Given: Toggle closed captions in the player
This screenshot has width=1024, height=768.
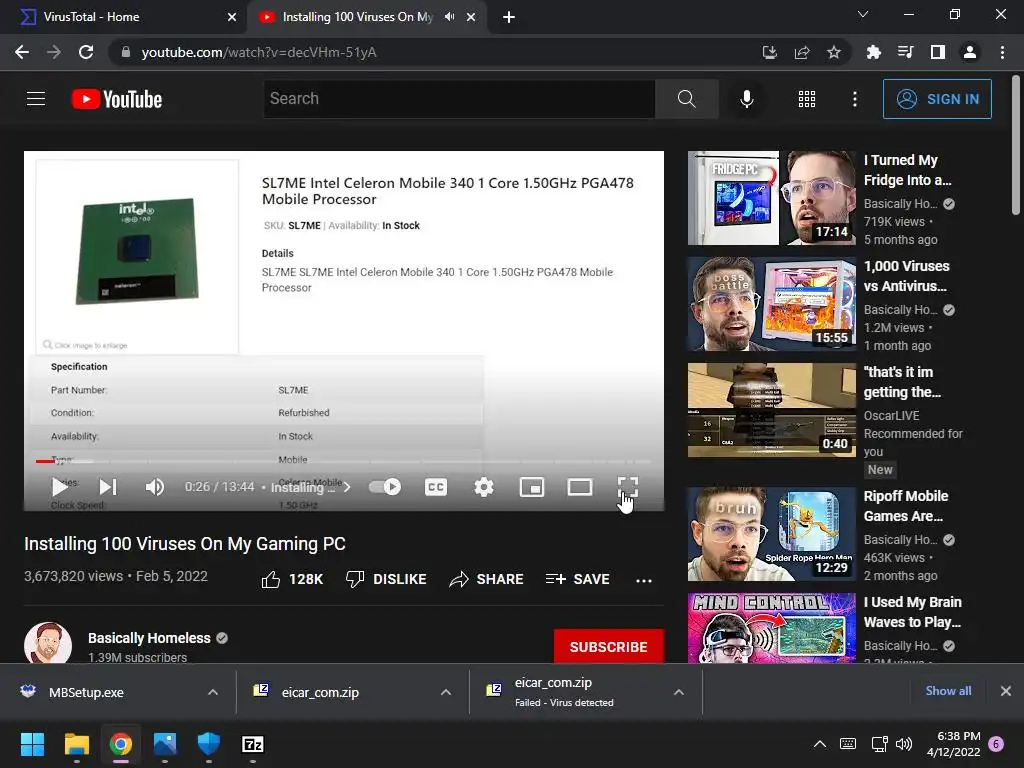Looking at the screenshot, I should pos(436,487).
